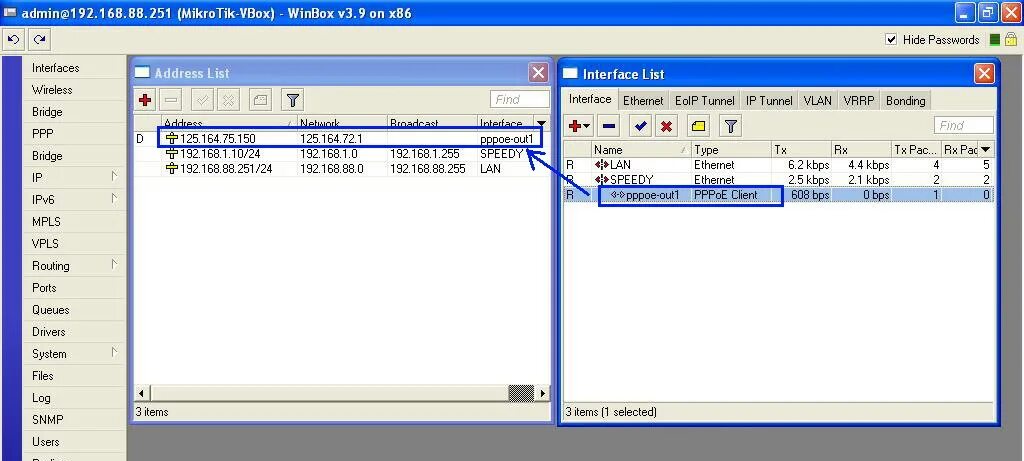Click the remove minus button in Address List
The height and width of the screenshot is (461, 1024).
172,100
